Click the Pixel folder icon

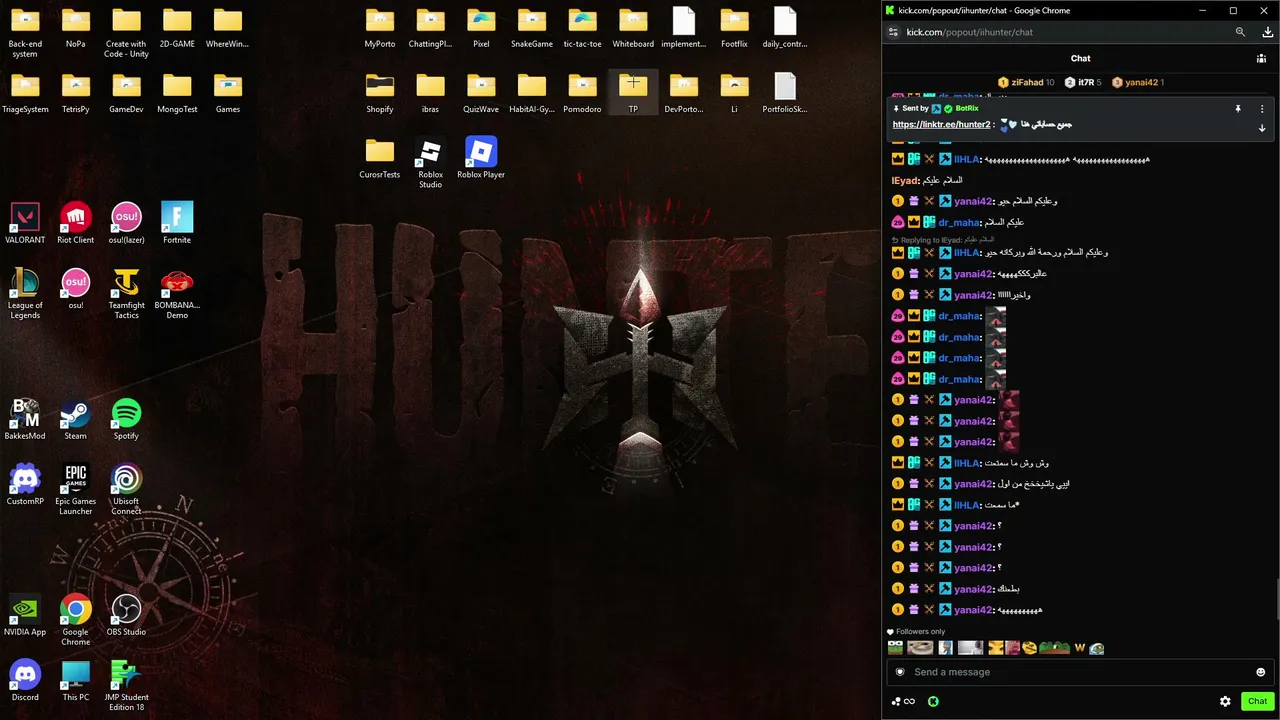(x=481, y=28)
